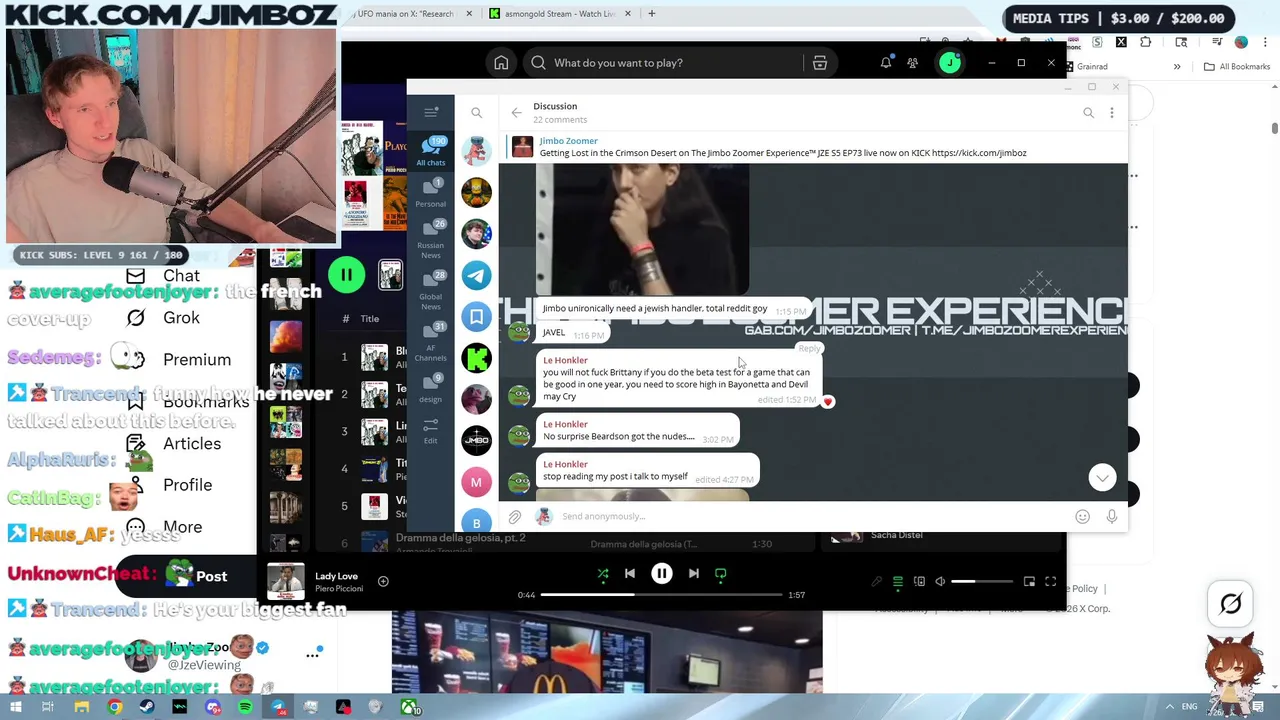Go back from the Discussion view

[516, 113]
